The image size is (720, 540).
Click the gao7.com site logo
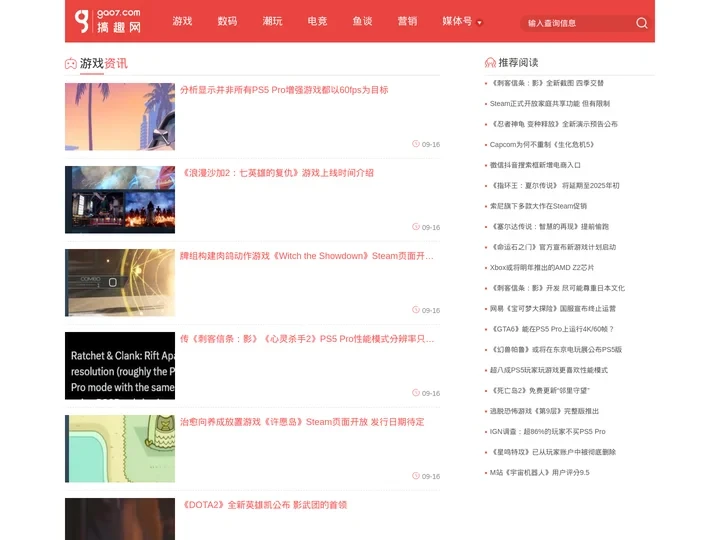(x=108, y=21)
